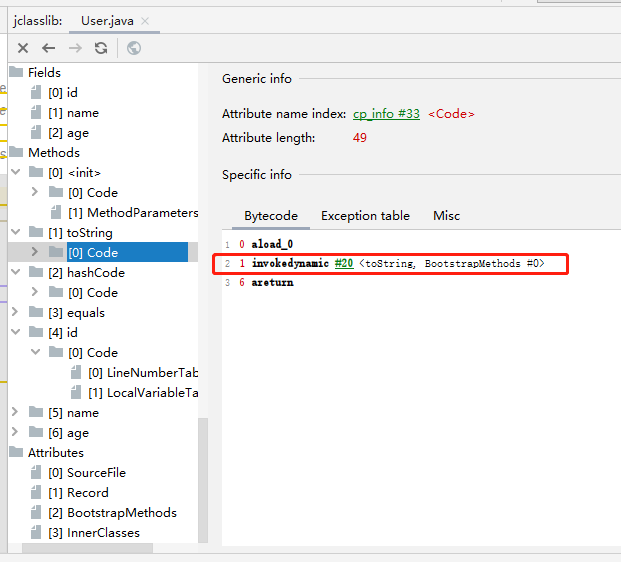
Task: Select the [1] MethodParameters attribute
Action: click(133, 213)
